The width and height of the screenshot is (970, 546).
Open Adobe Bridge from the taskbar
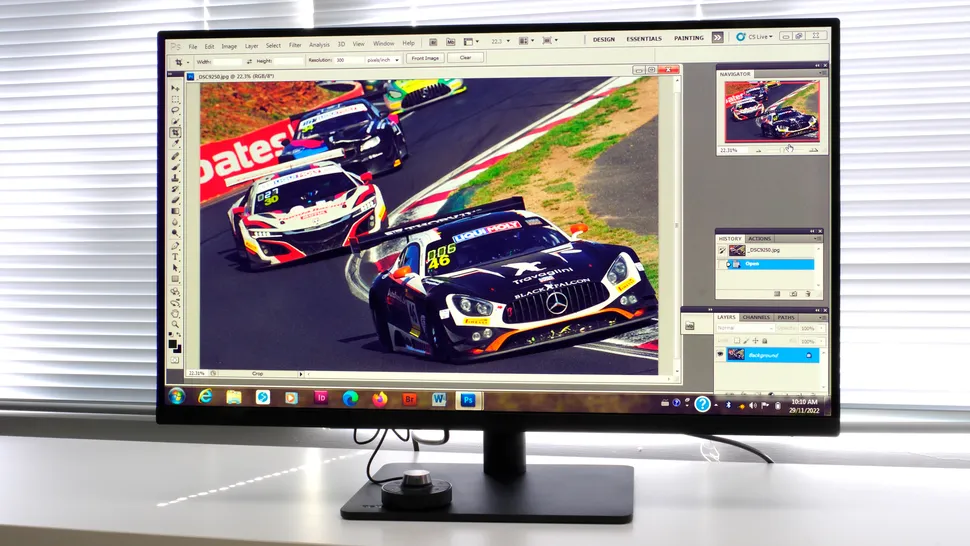tap(409, 398)
